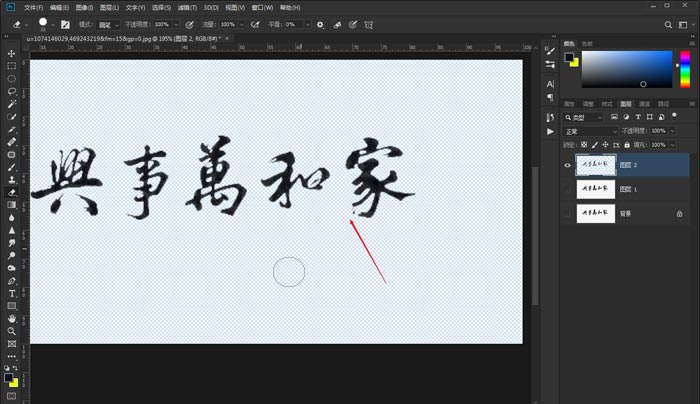
Task: Select the Blur droplet tool
Action: (12, 218)
